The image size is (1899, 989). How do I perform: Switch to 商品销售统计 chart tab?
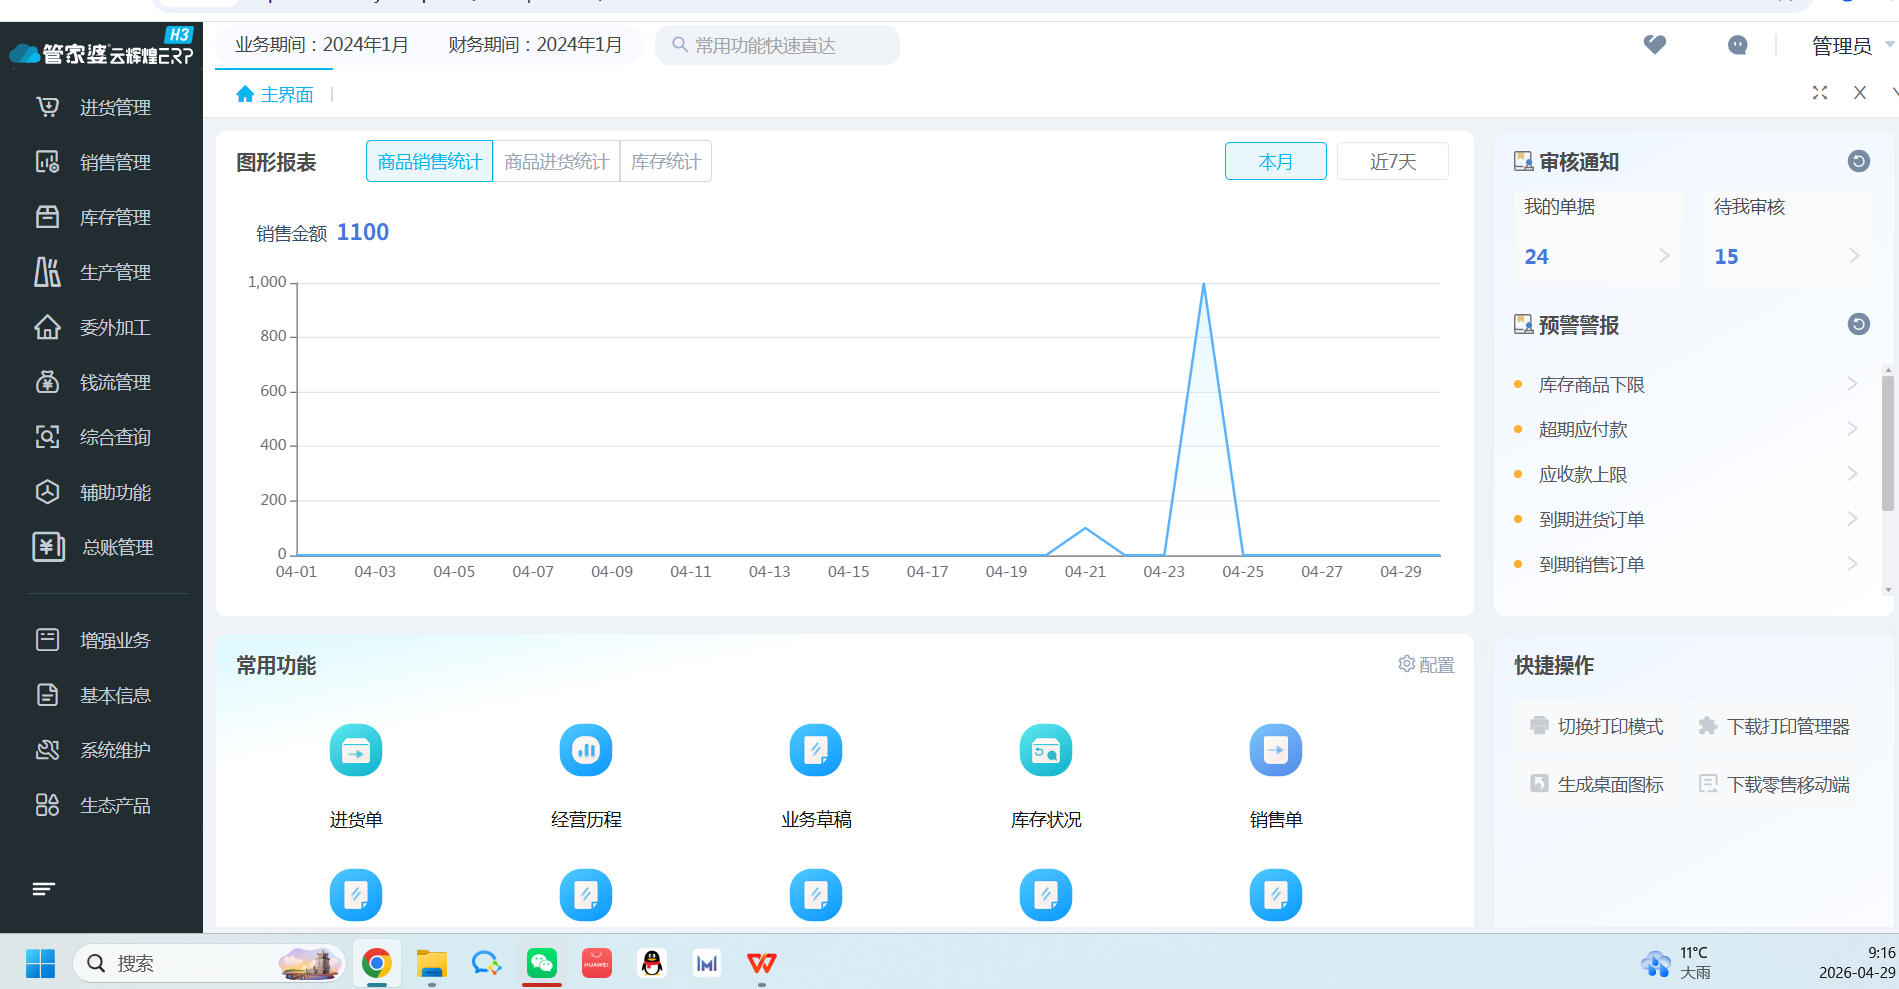[x=430, y=161]
